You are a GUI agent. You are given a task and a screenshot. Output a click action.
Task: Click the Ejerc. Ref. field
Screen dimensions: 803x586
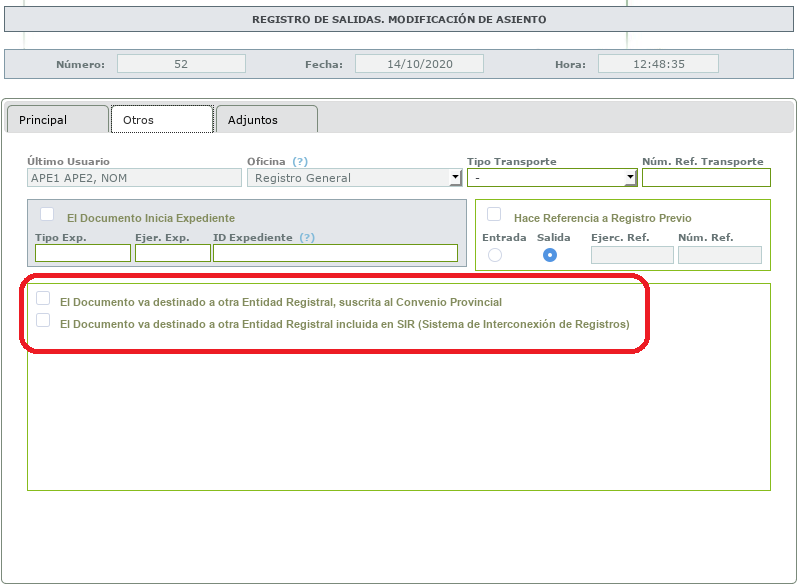(x=632, y=255)
